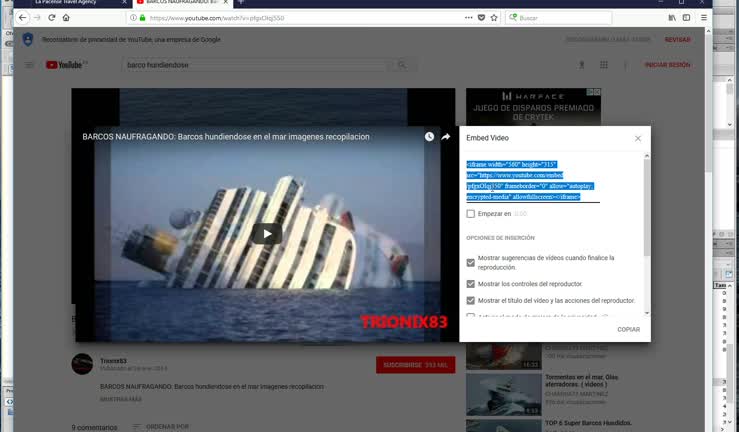Click the SUSCRIBIRSE subscribe button
Image resolution: width=739 pixels, height=432 pixels.
[416, 365]
